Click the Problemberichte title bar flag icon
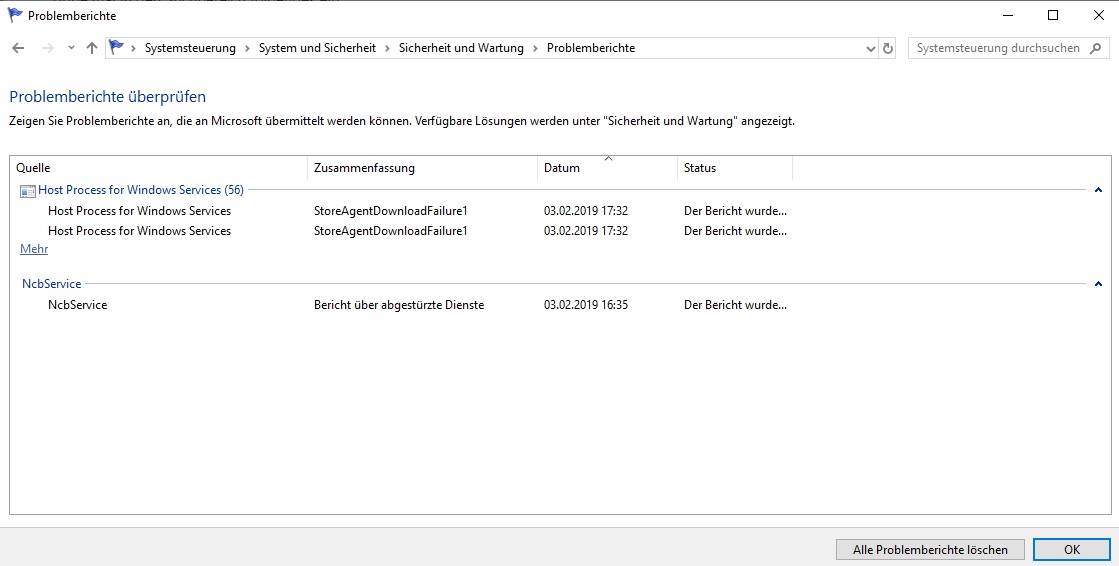 [x=15, y=15]
